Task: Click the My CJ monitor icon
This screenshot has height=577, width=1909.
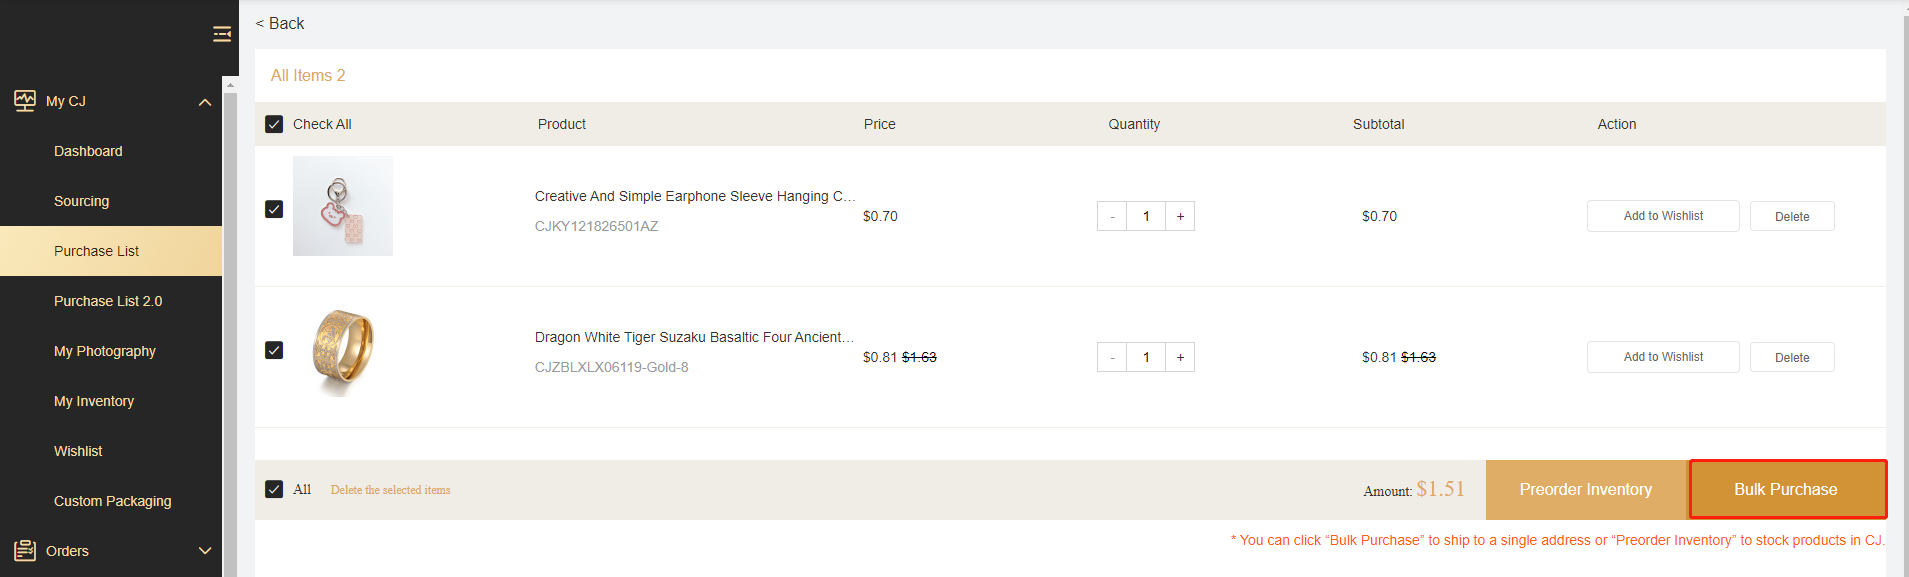Action: [25, 100]
